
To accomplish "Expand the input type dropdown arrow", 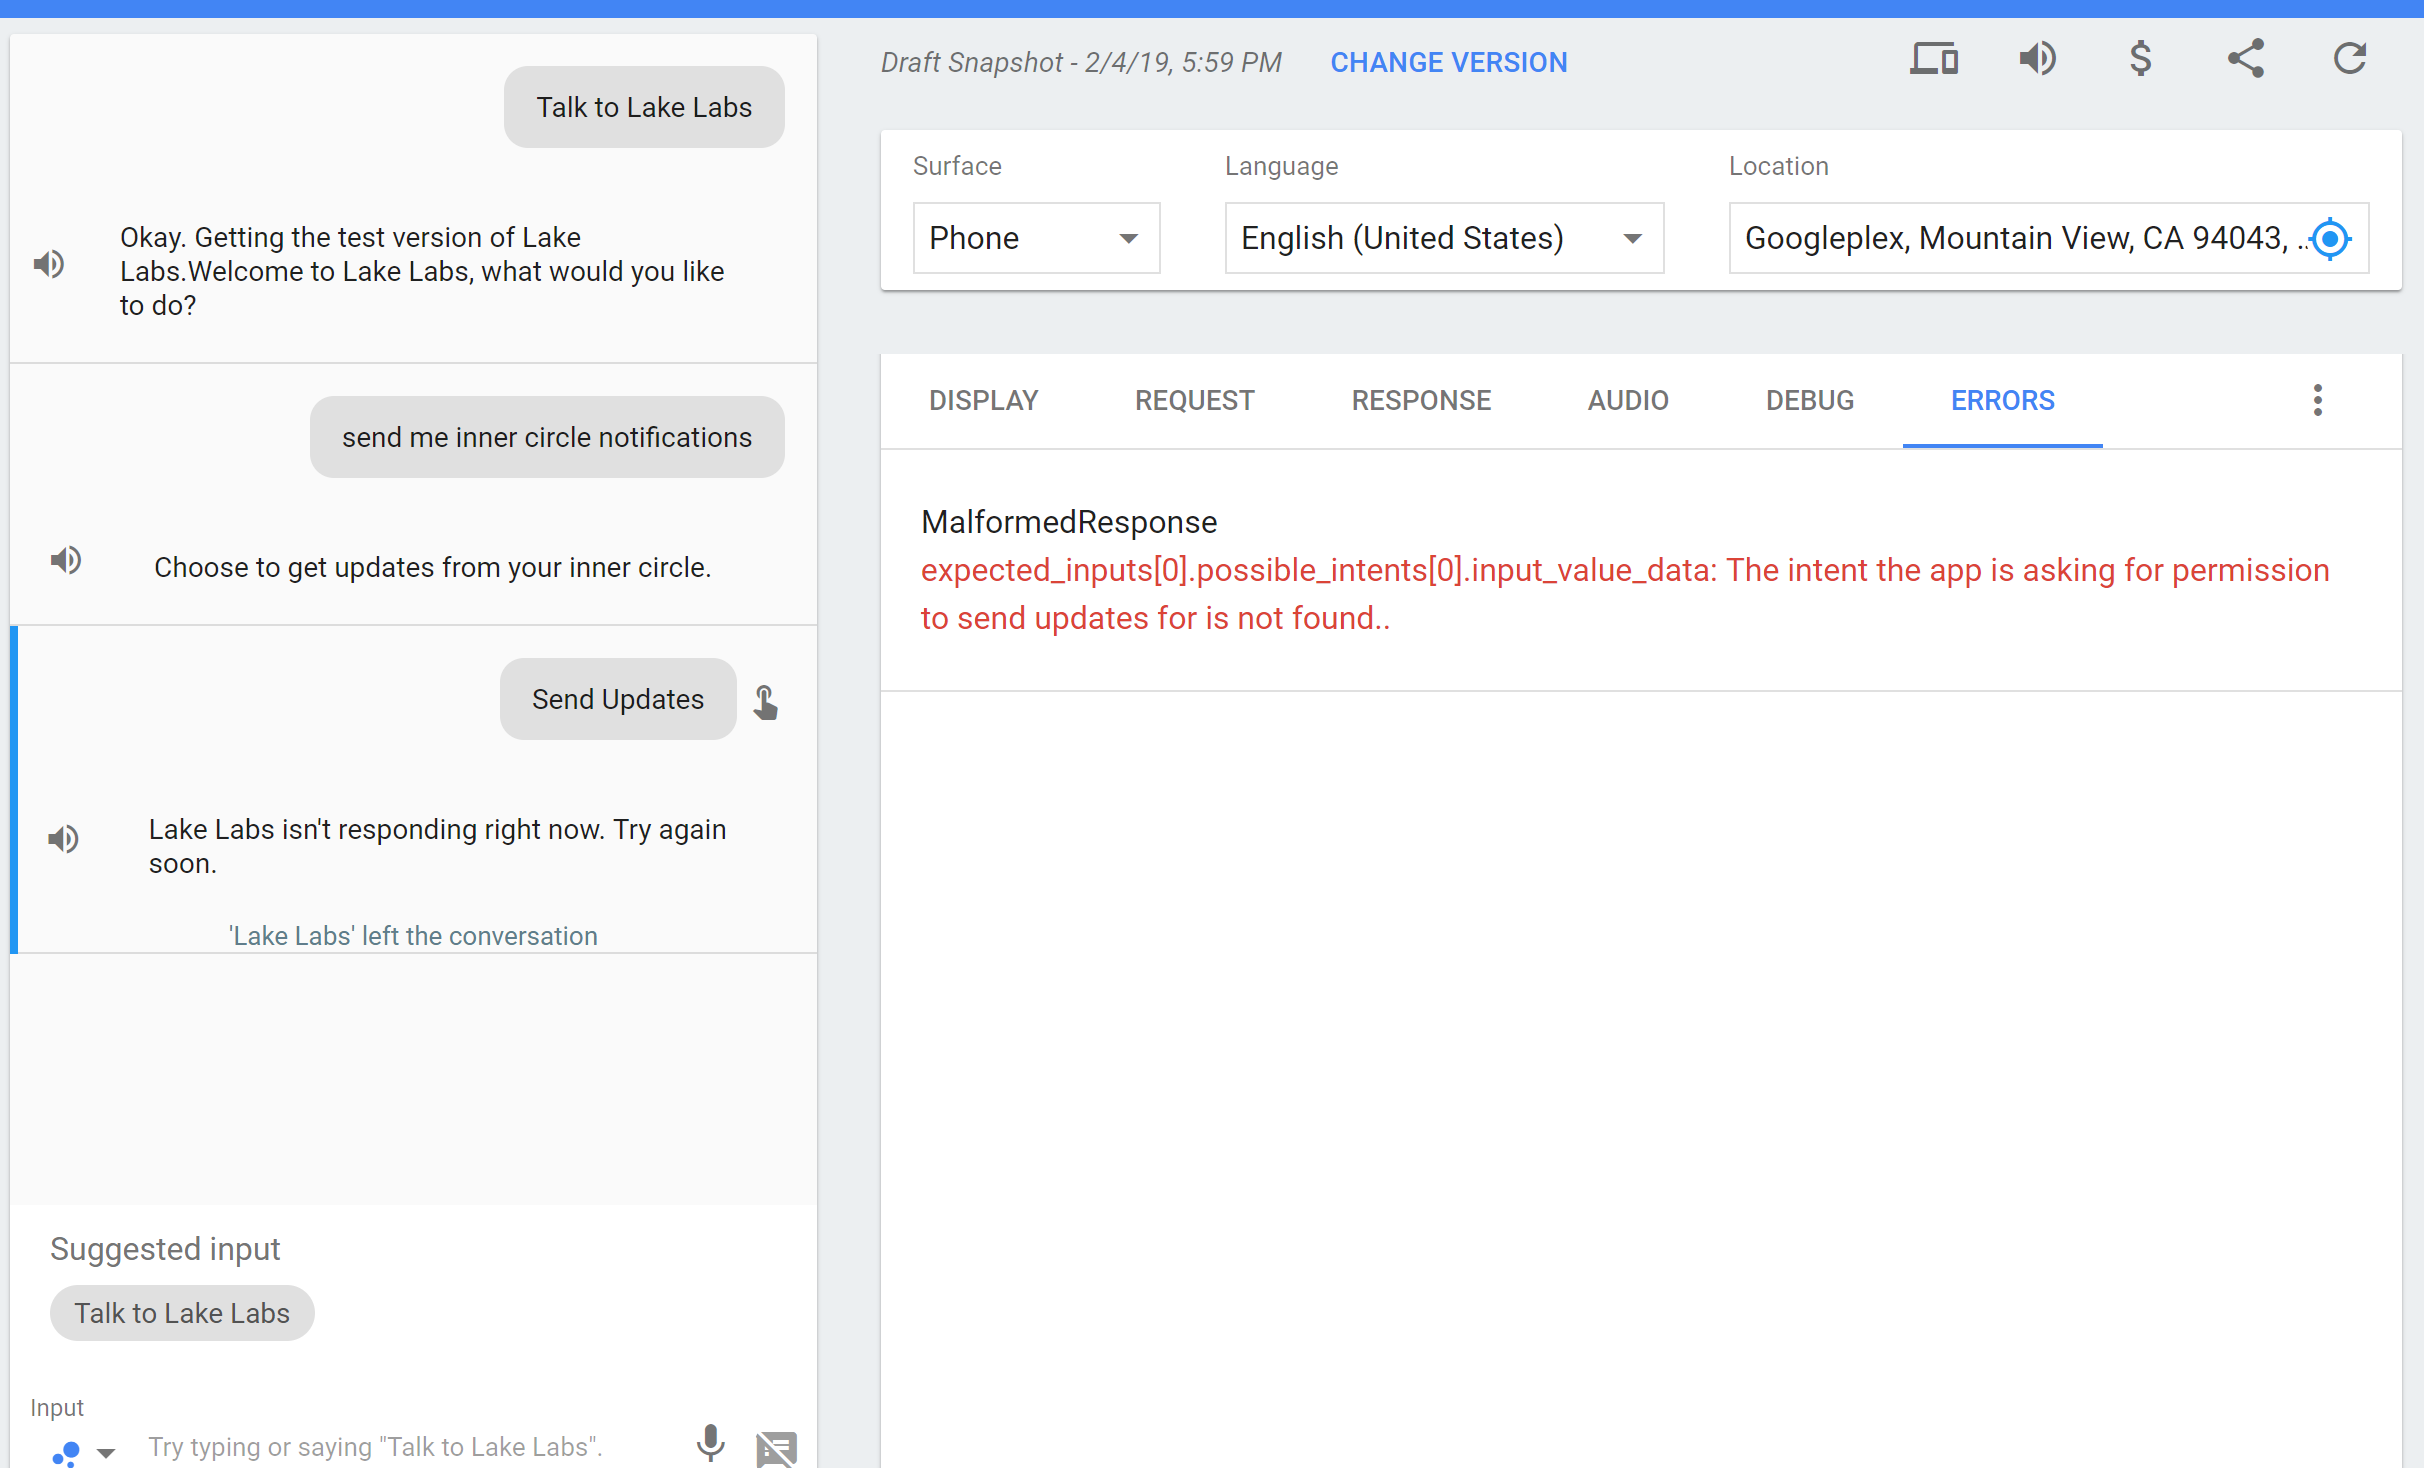I will coord(106,1452).
